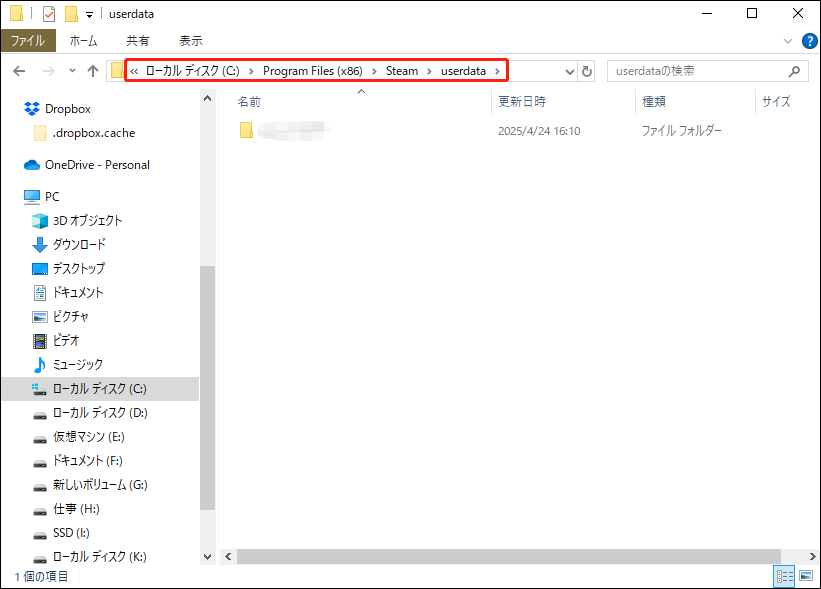Expand the ribbon with the chevron
The width and height of the screenshot is (821, 589).
[787, 41]
